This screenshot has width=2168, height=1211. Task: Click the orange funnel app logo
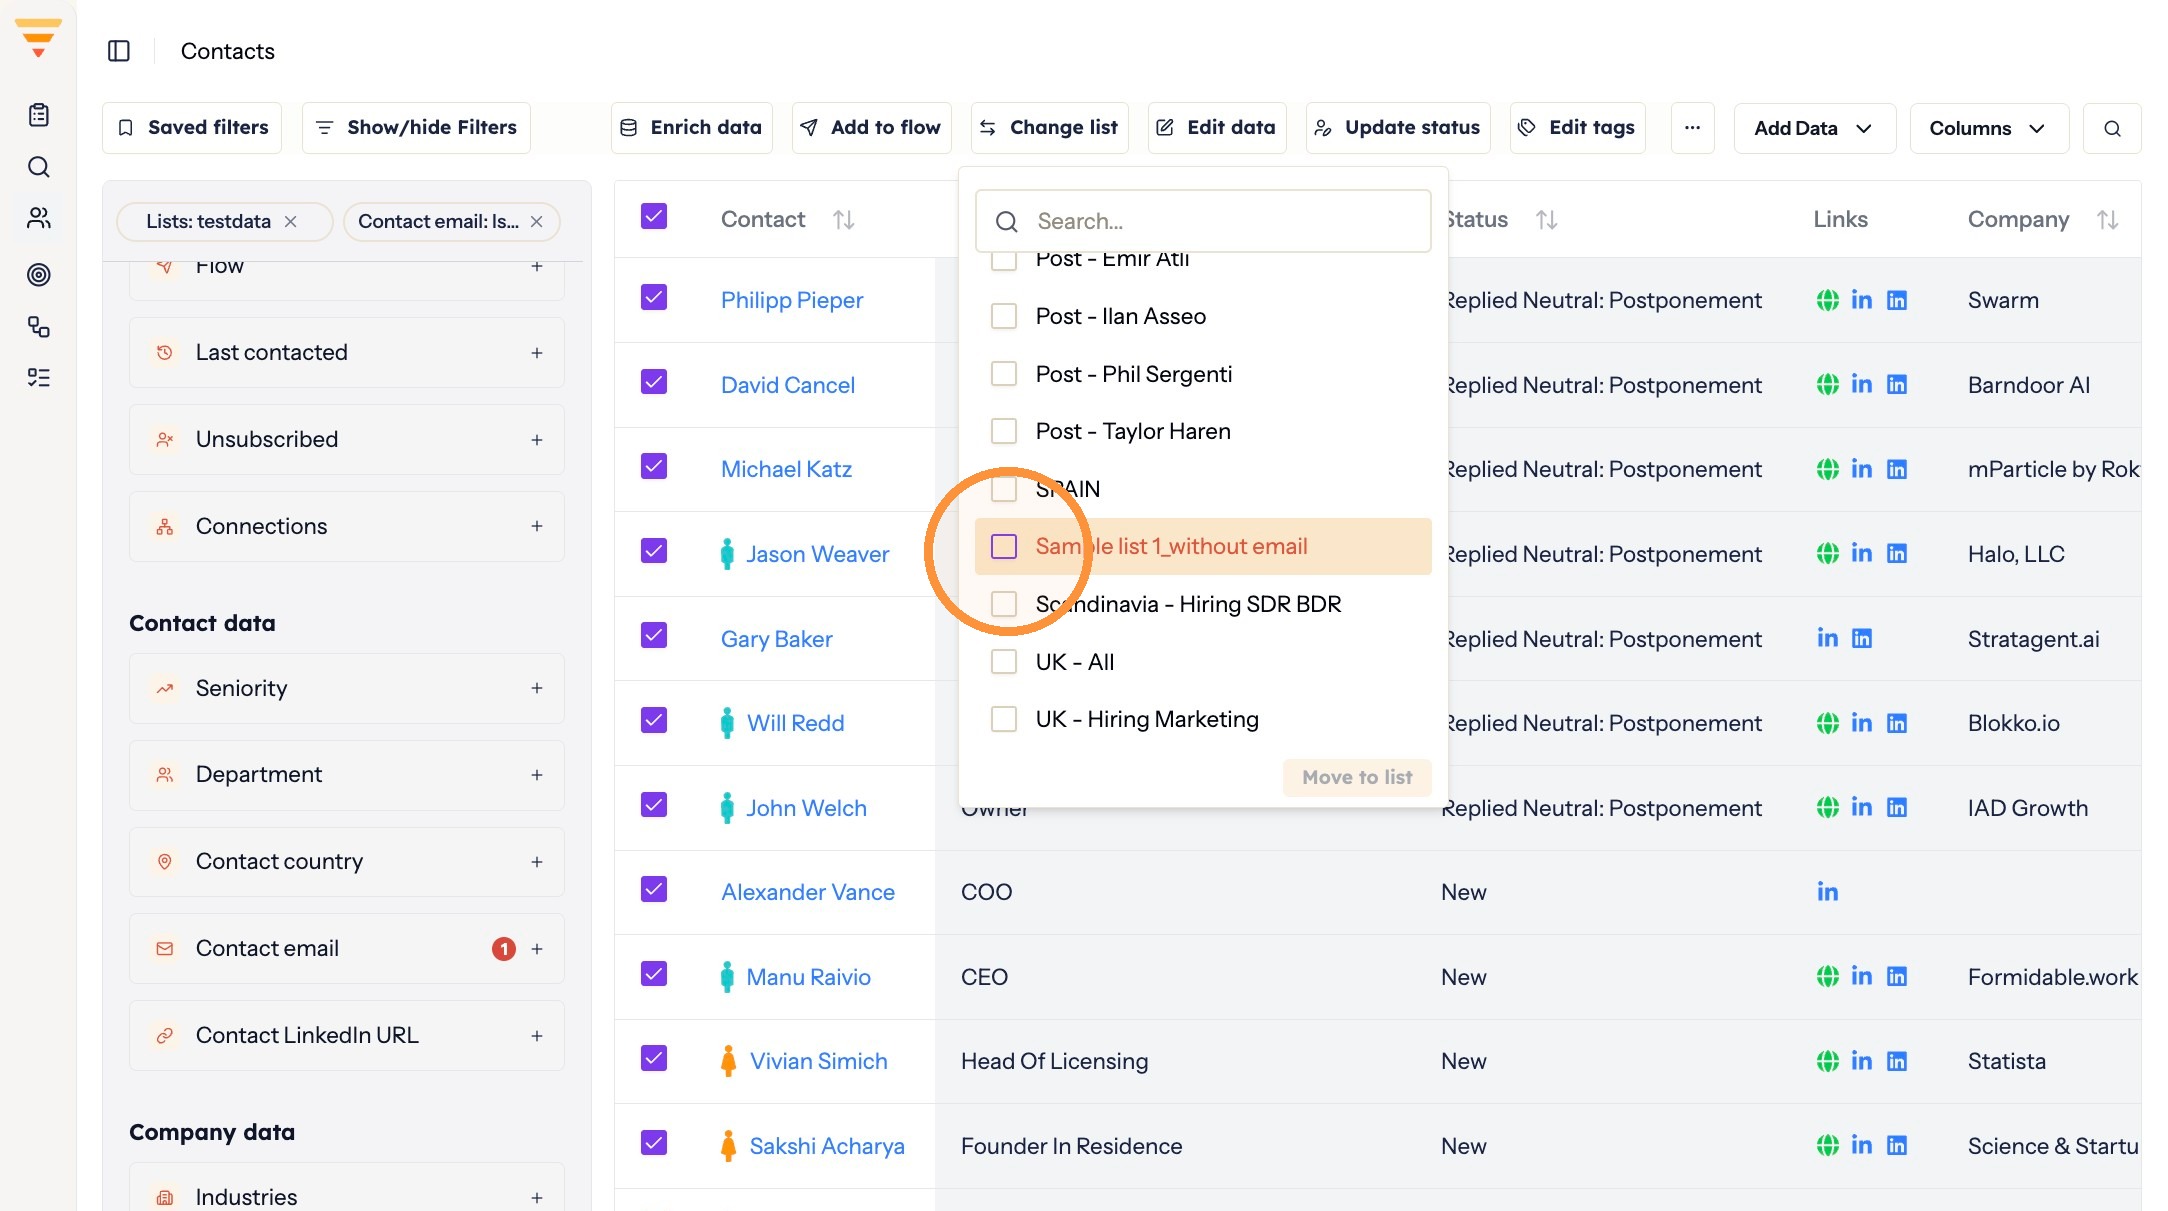(38, 38)
